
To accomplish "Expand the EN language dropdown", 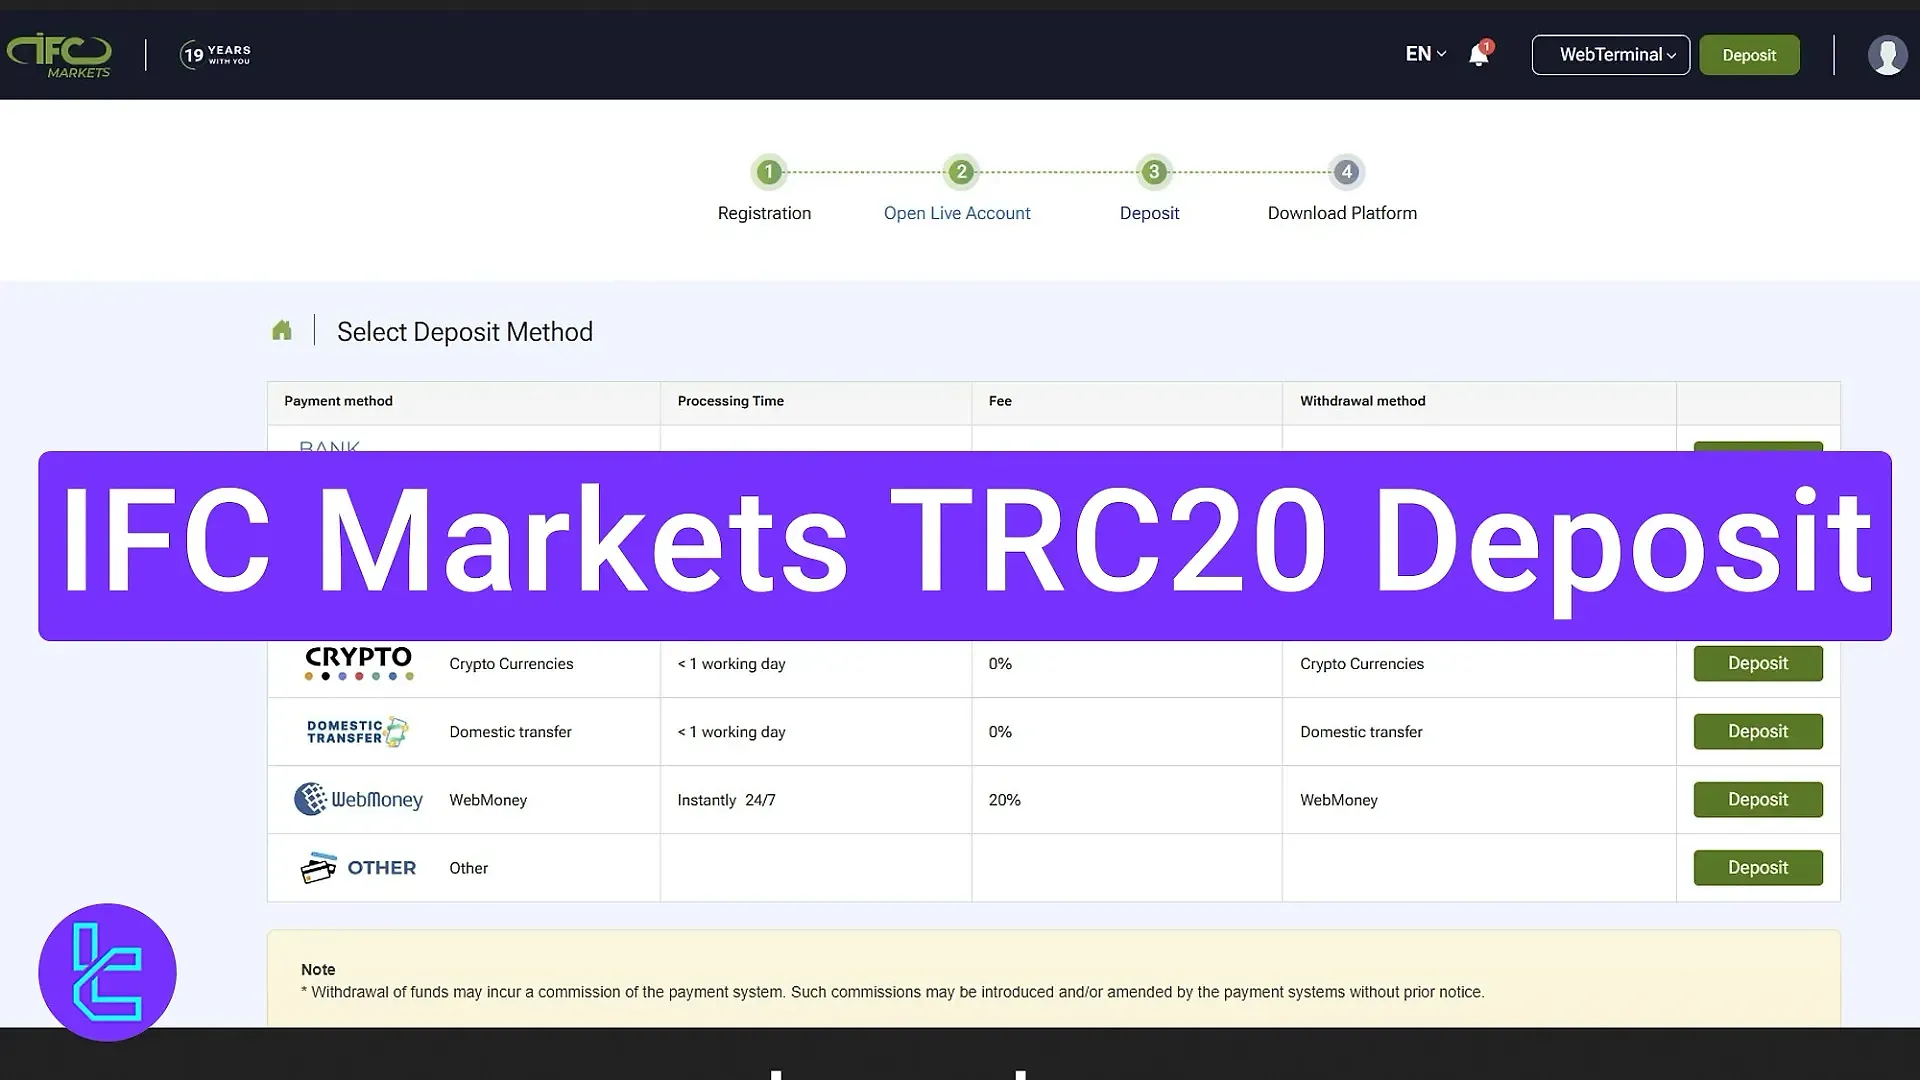I will 1426,54.
